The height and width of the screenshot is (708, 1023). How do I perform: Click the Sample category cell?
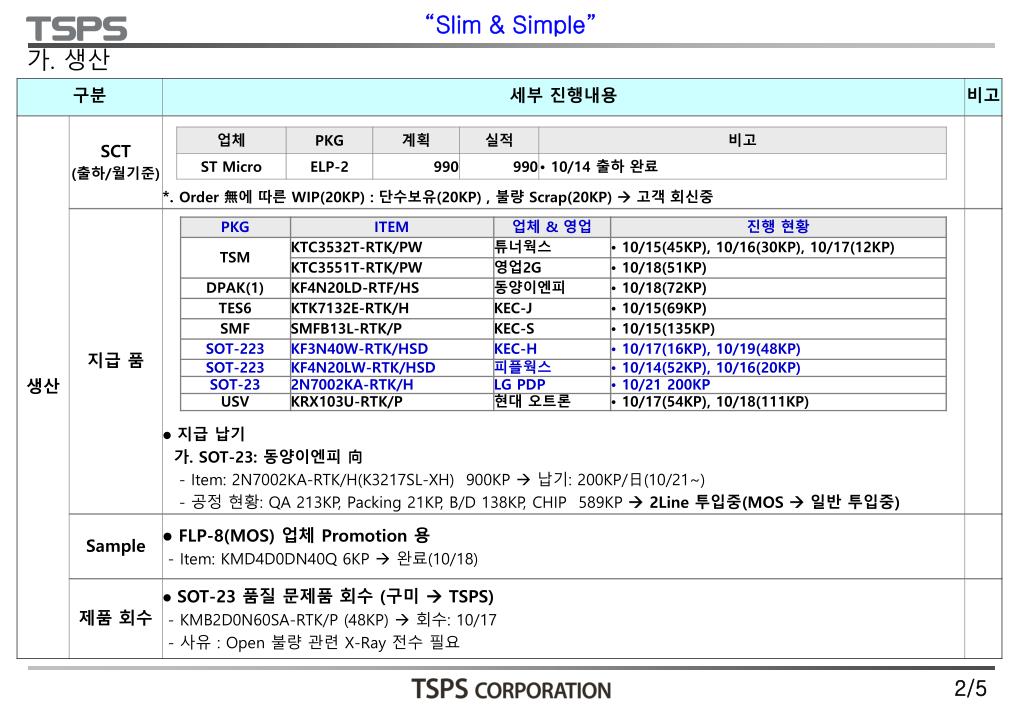115,546
